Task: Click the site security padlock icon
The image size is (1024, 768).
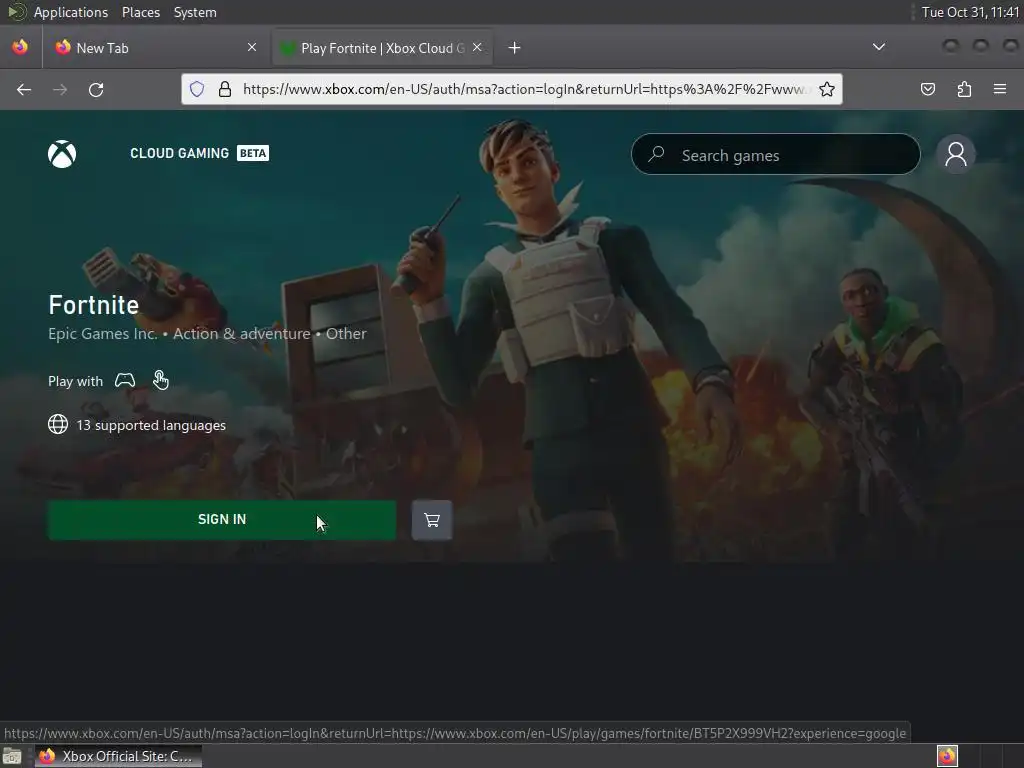Action: [x=225, y=89]
